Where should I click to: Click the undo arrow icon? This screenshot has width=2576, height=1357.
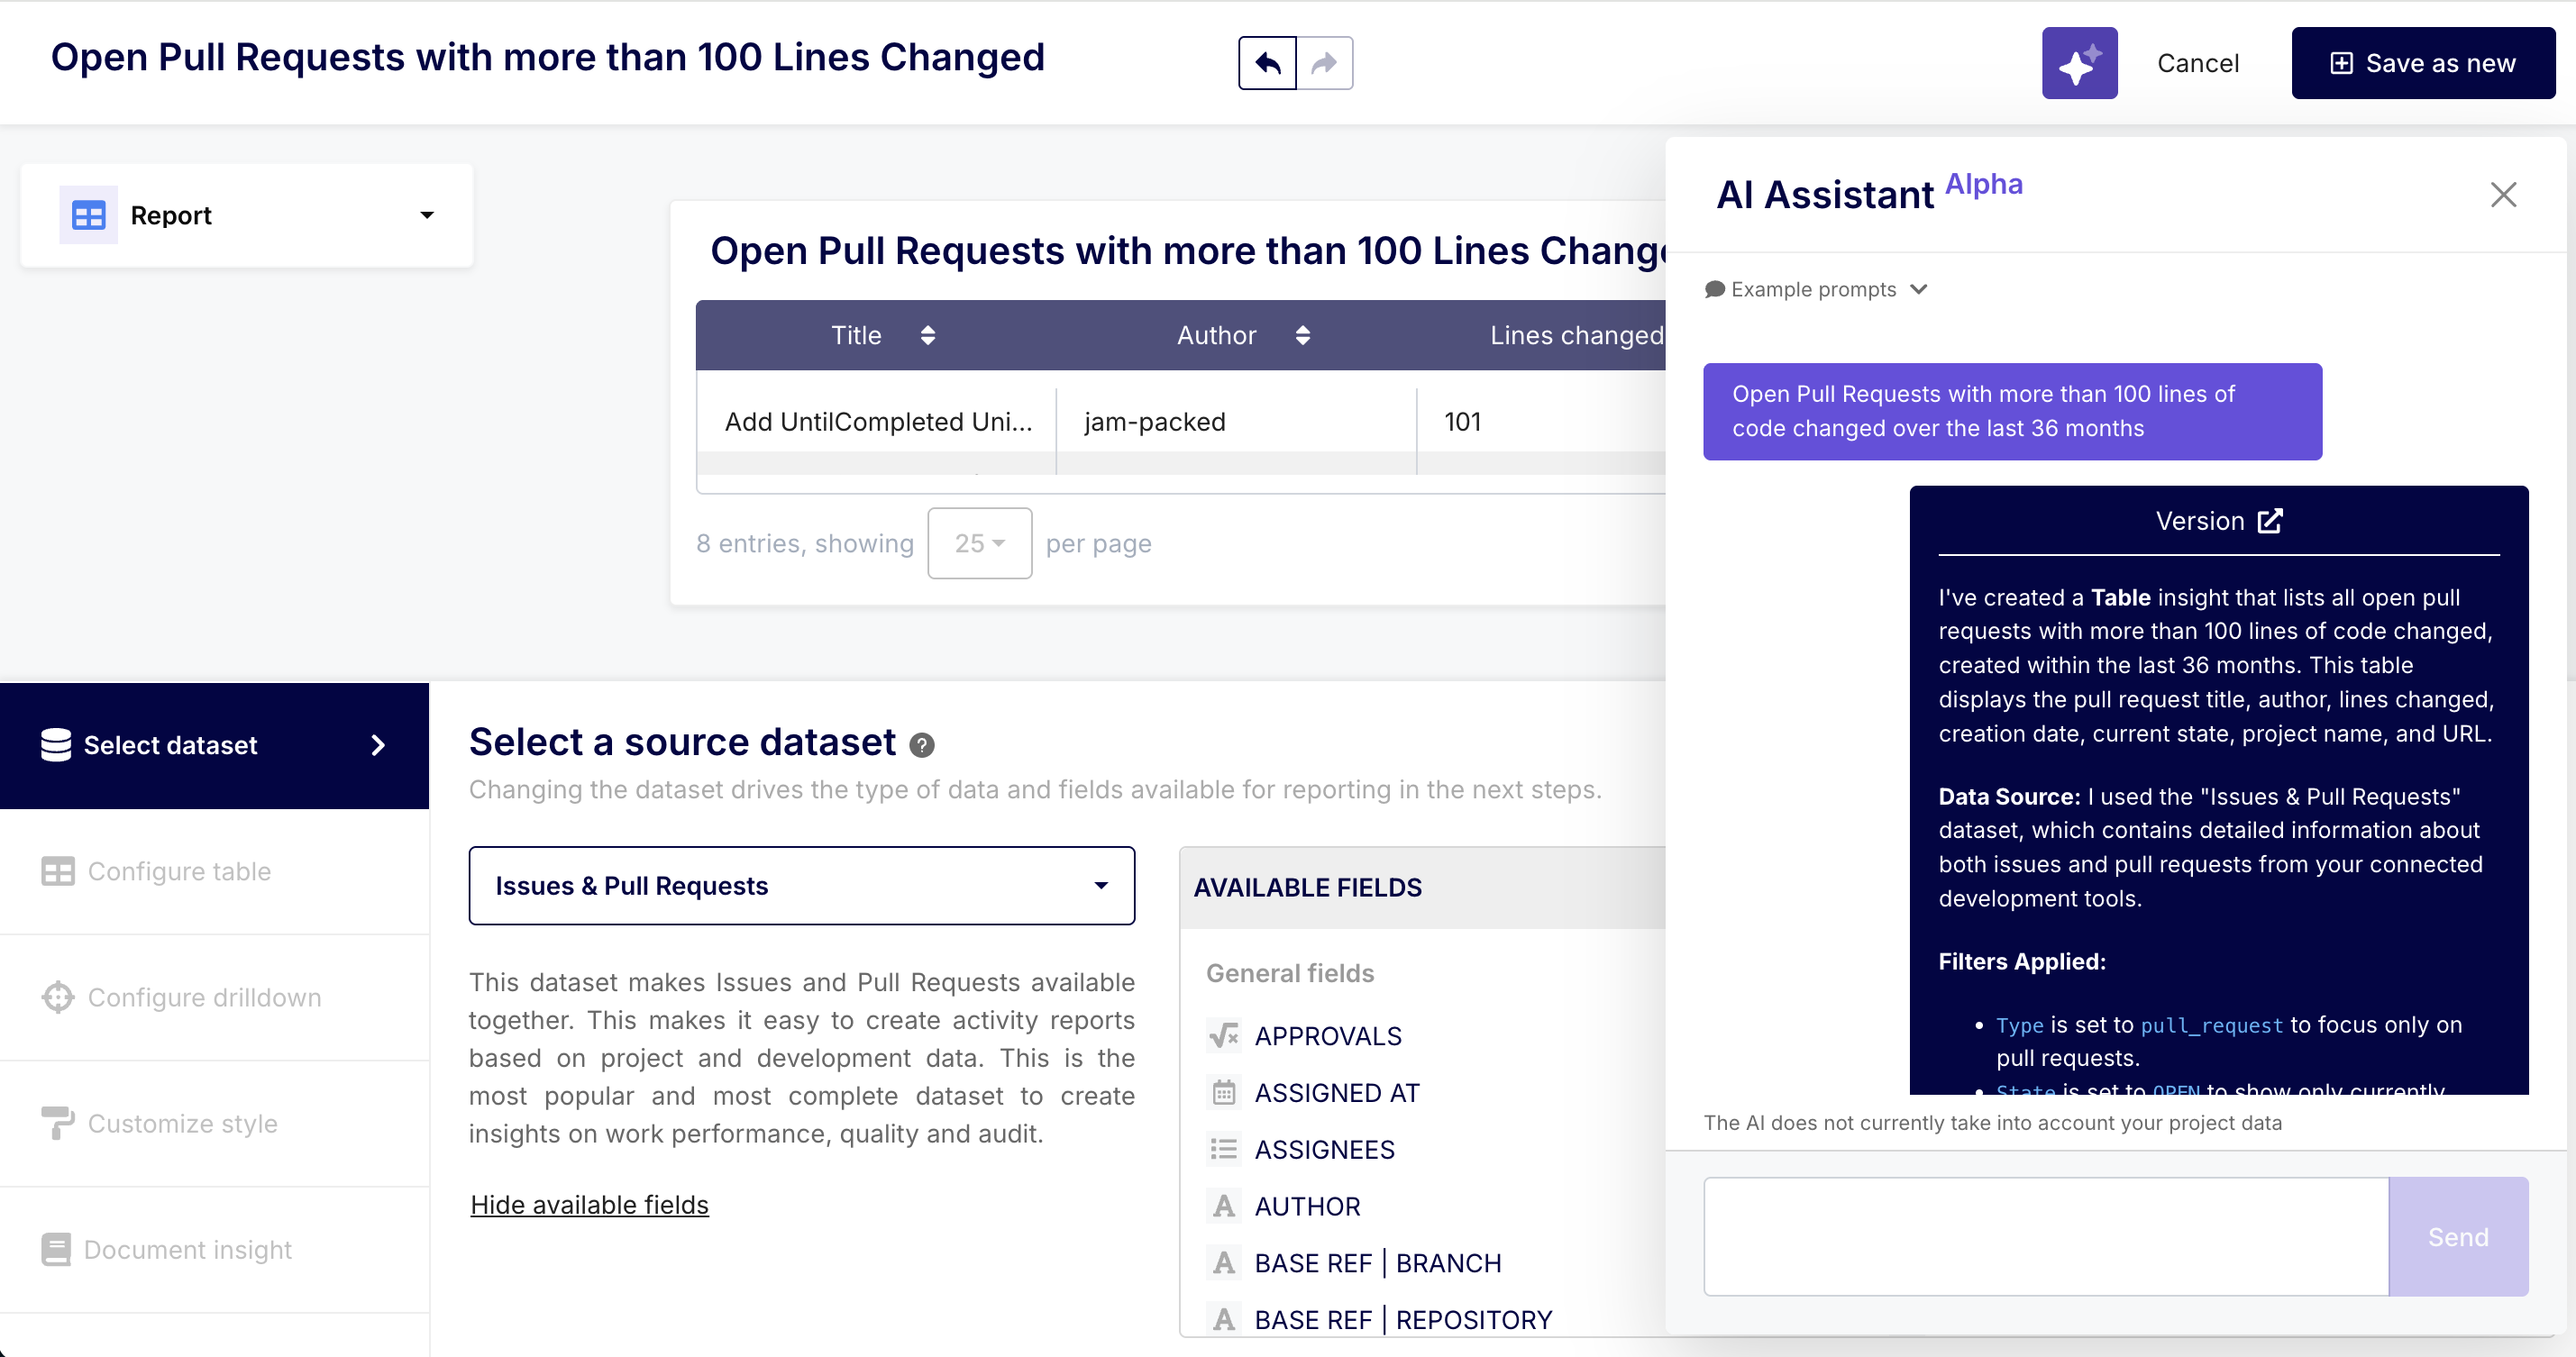click(x=1267, y=63)
